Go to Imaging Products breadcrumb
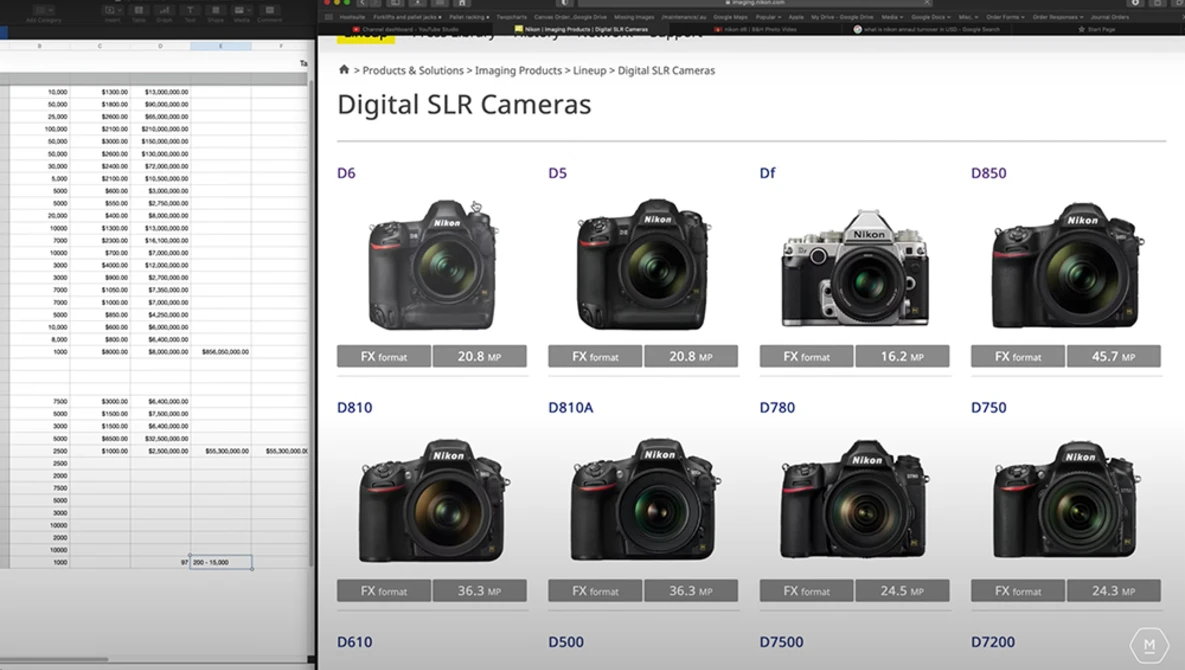The height and width of the screenshot is (670, 1185). pos(518,70)
